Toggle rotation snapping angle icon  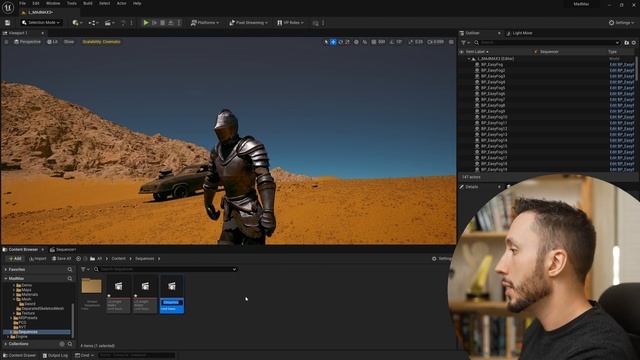[x=392, y=42]
